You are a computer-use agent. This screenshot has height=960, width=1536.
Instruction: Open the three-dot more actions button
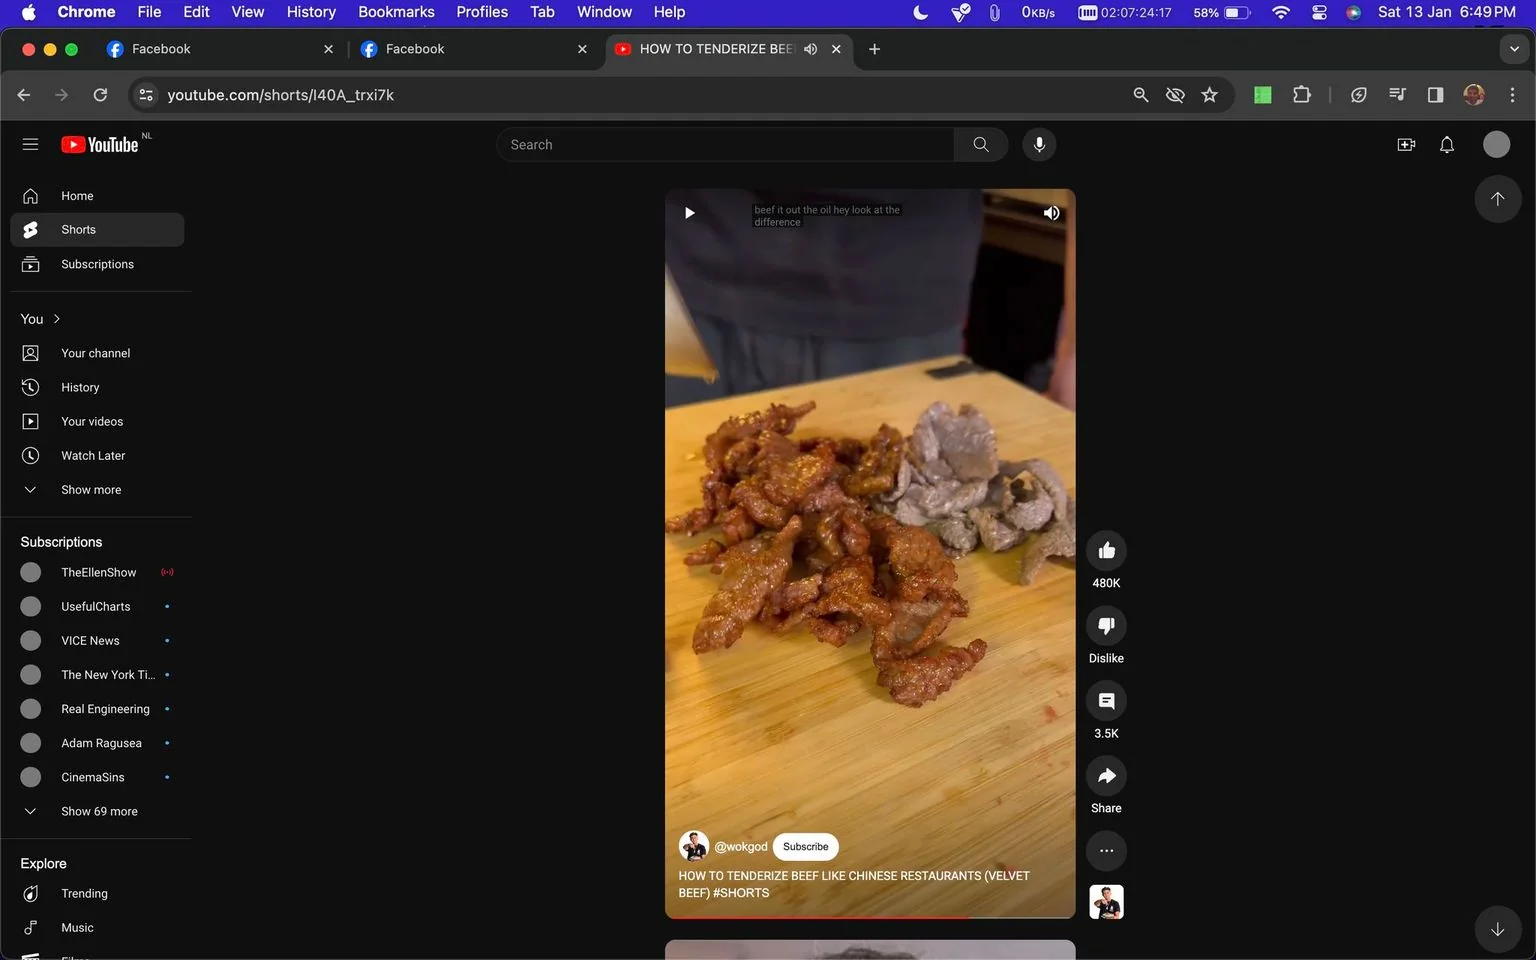(1106, 851)
